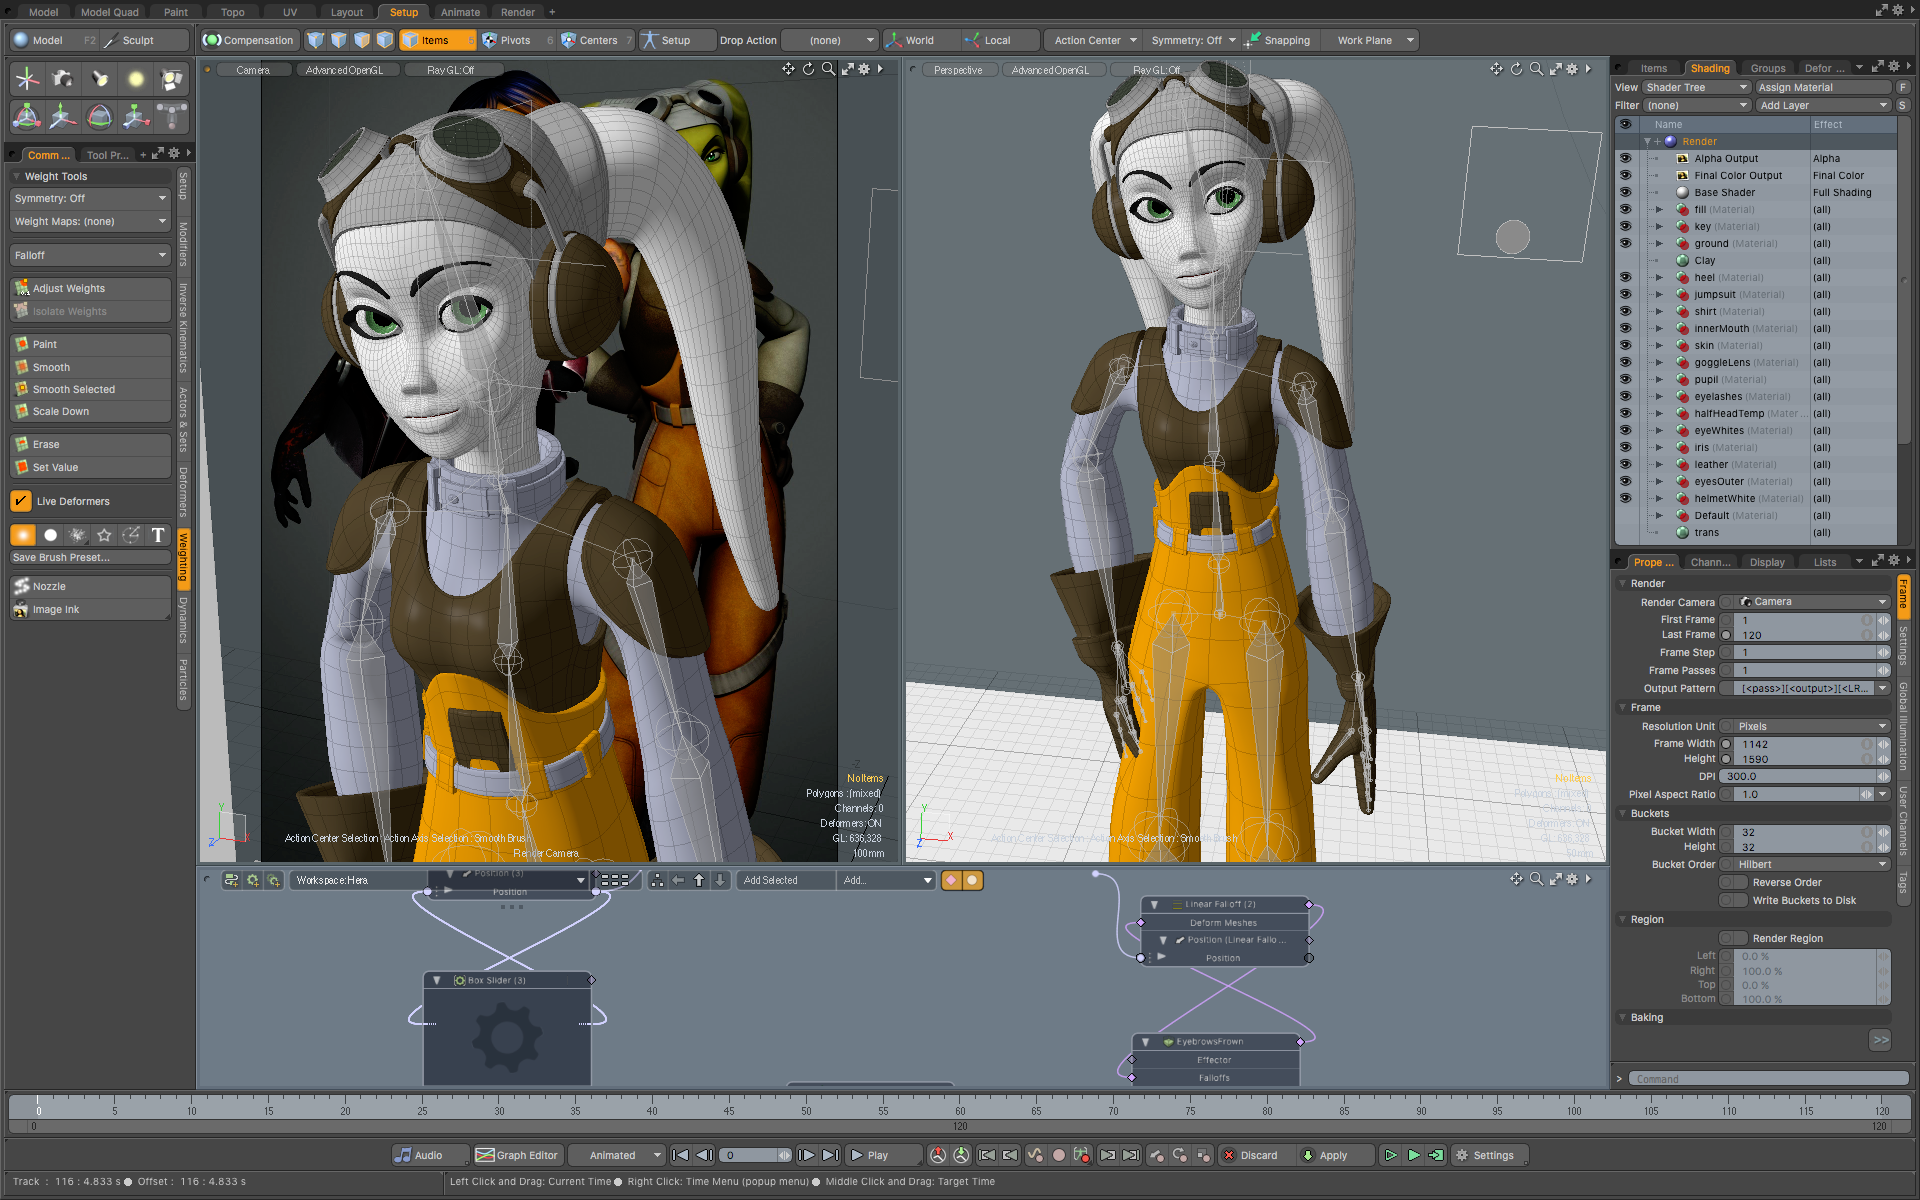Choose the star-shaped brush tip icon
The width and height of the screenshot is (1920, 1200).
click(x=104, y=535)
